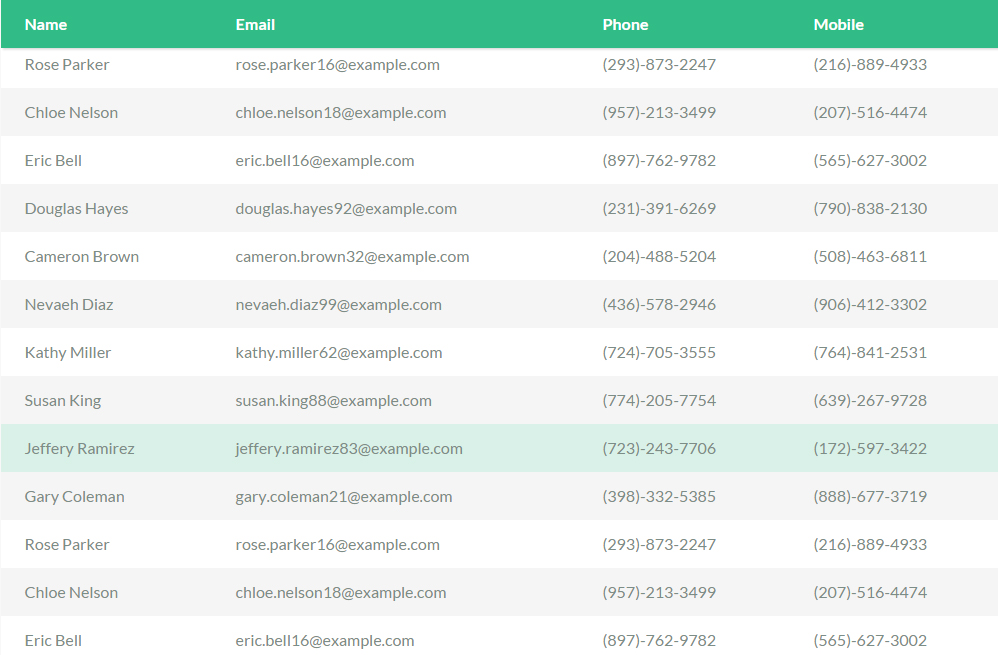Click Douglas Hayes mobile (790)-838-2130

(x=870, y=209)
